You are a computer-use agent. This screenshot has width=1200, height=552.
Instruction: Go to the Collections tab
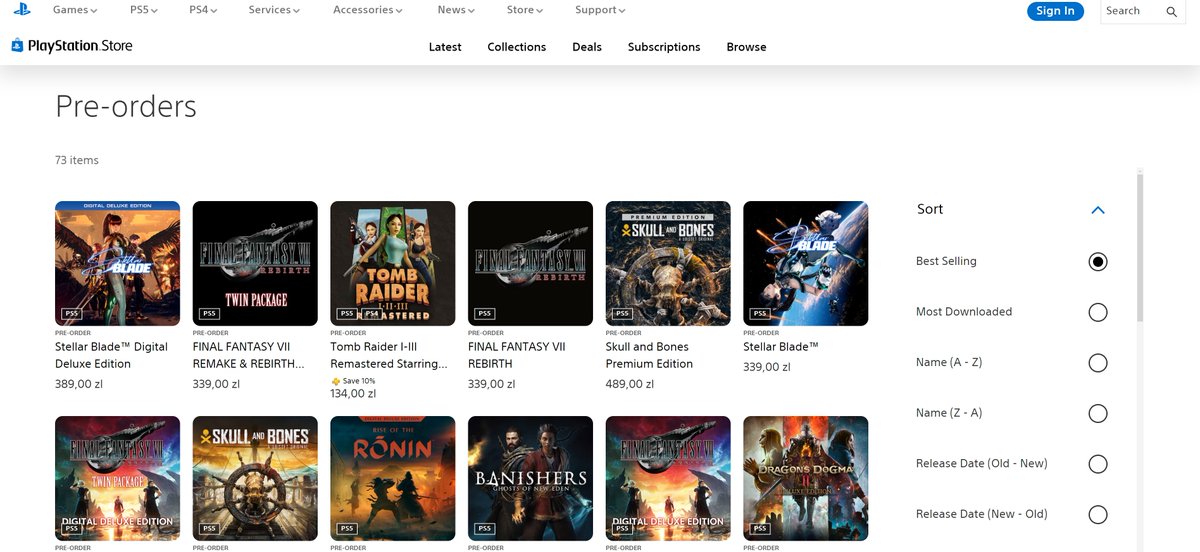click(x=517, y=47)
